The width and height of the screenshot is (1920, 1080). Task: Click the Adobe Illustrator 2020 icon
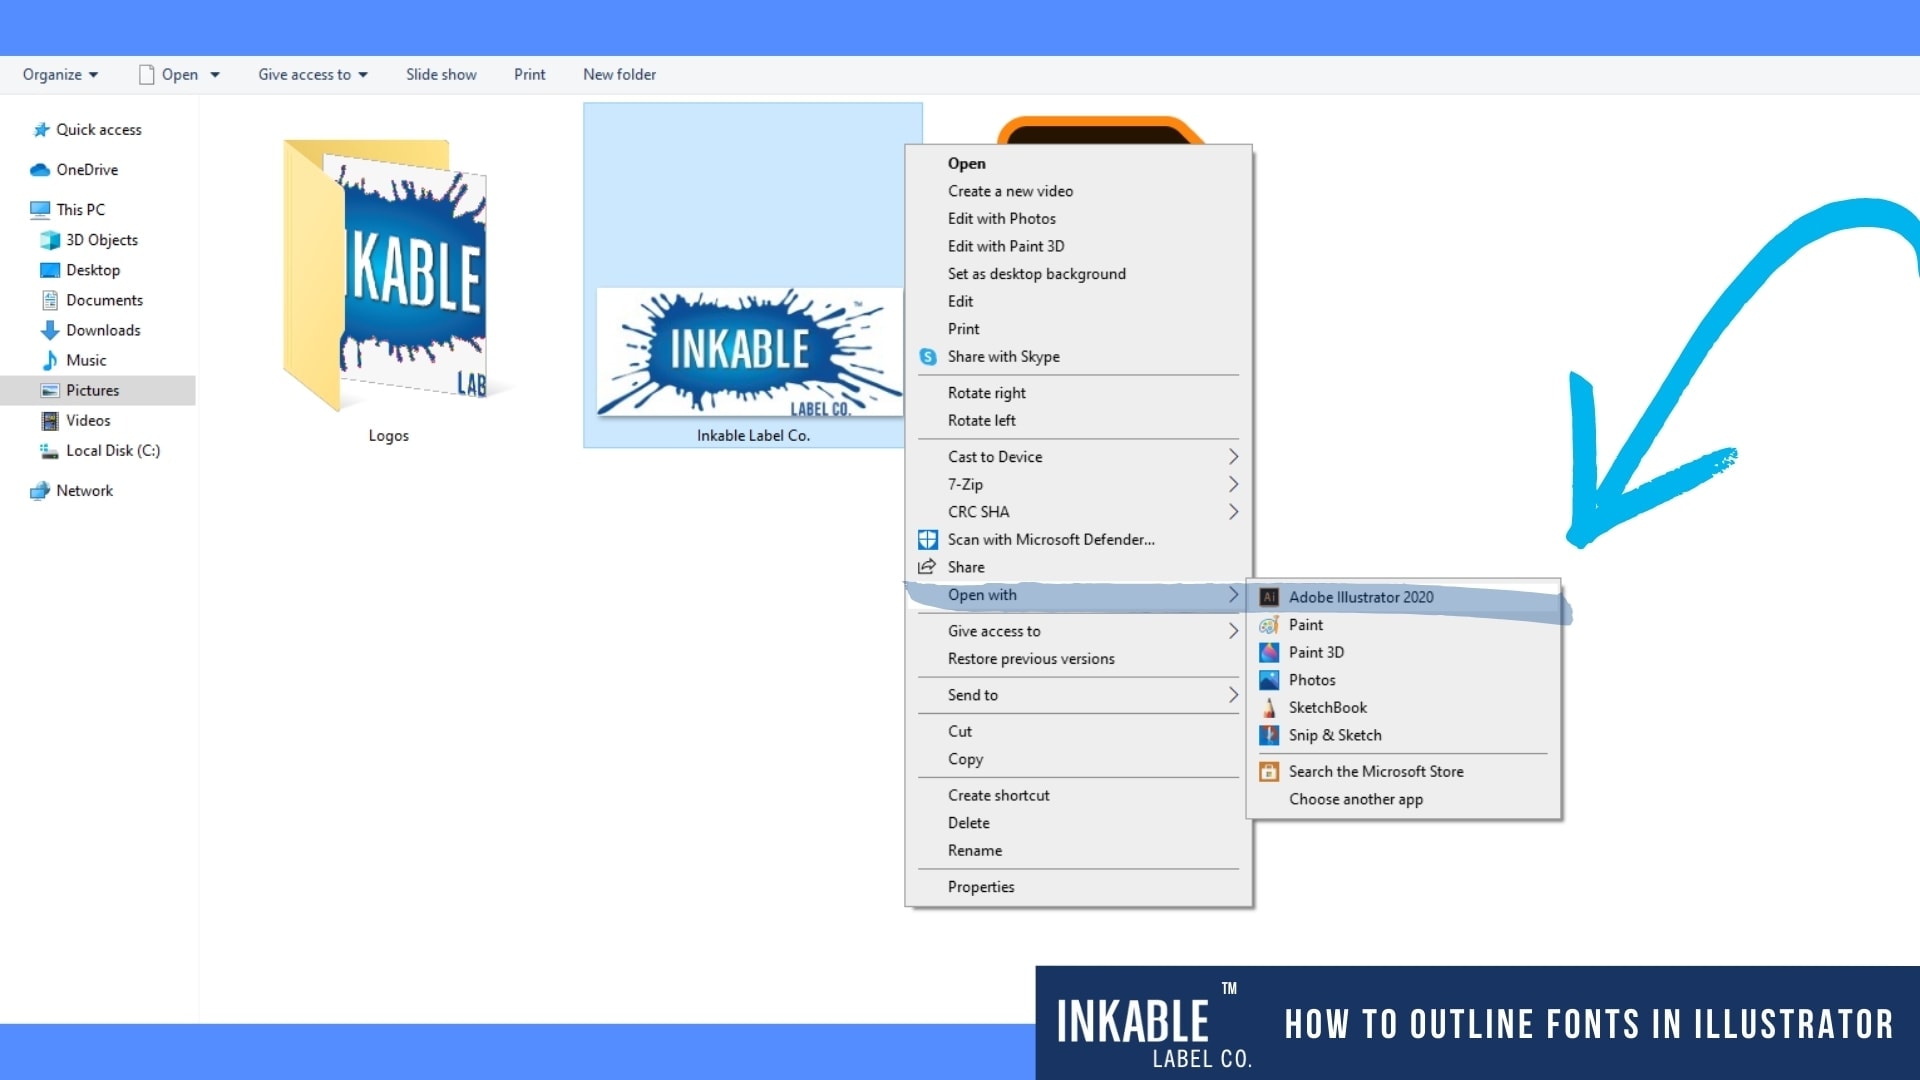(x=1269, y=597)
